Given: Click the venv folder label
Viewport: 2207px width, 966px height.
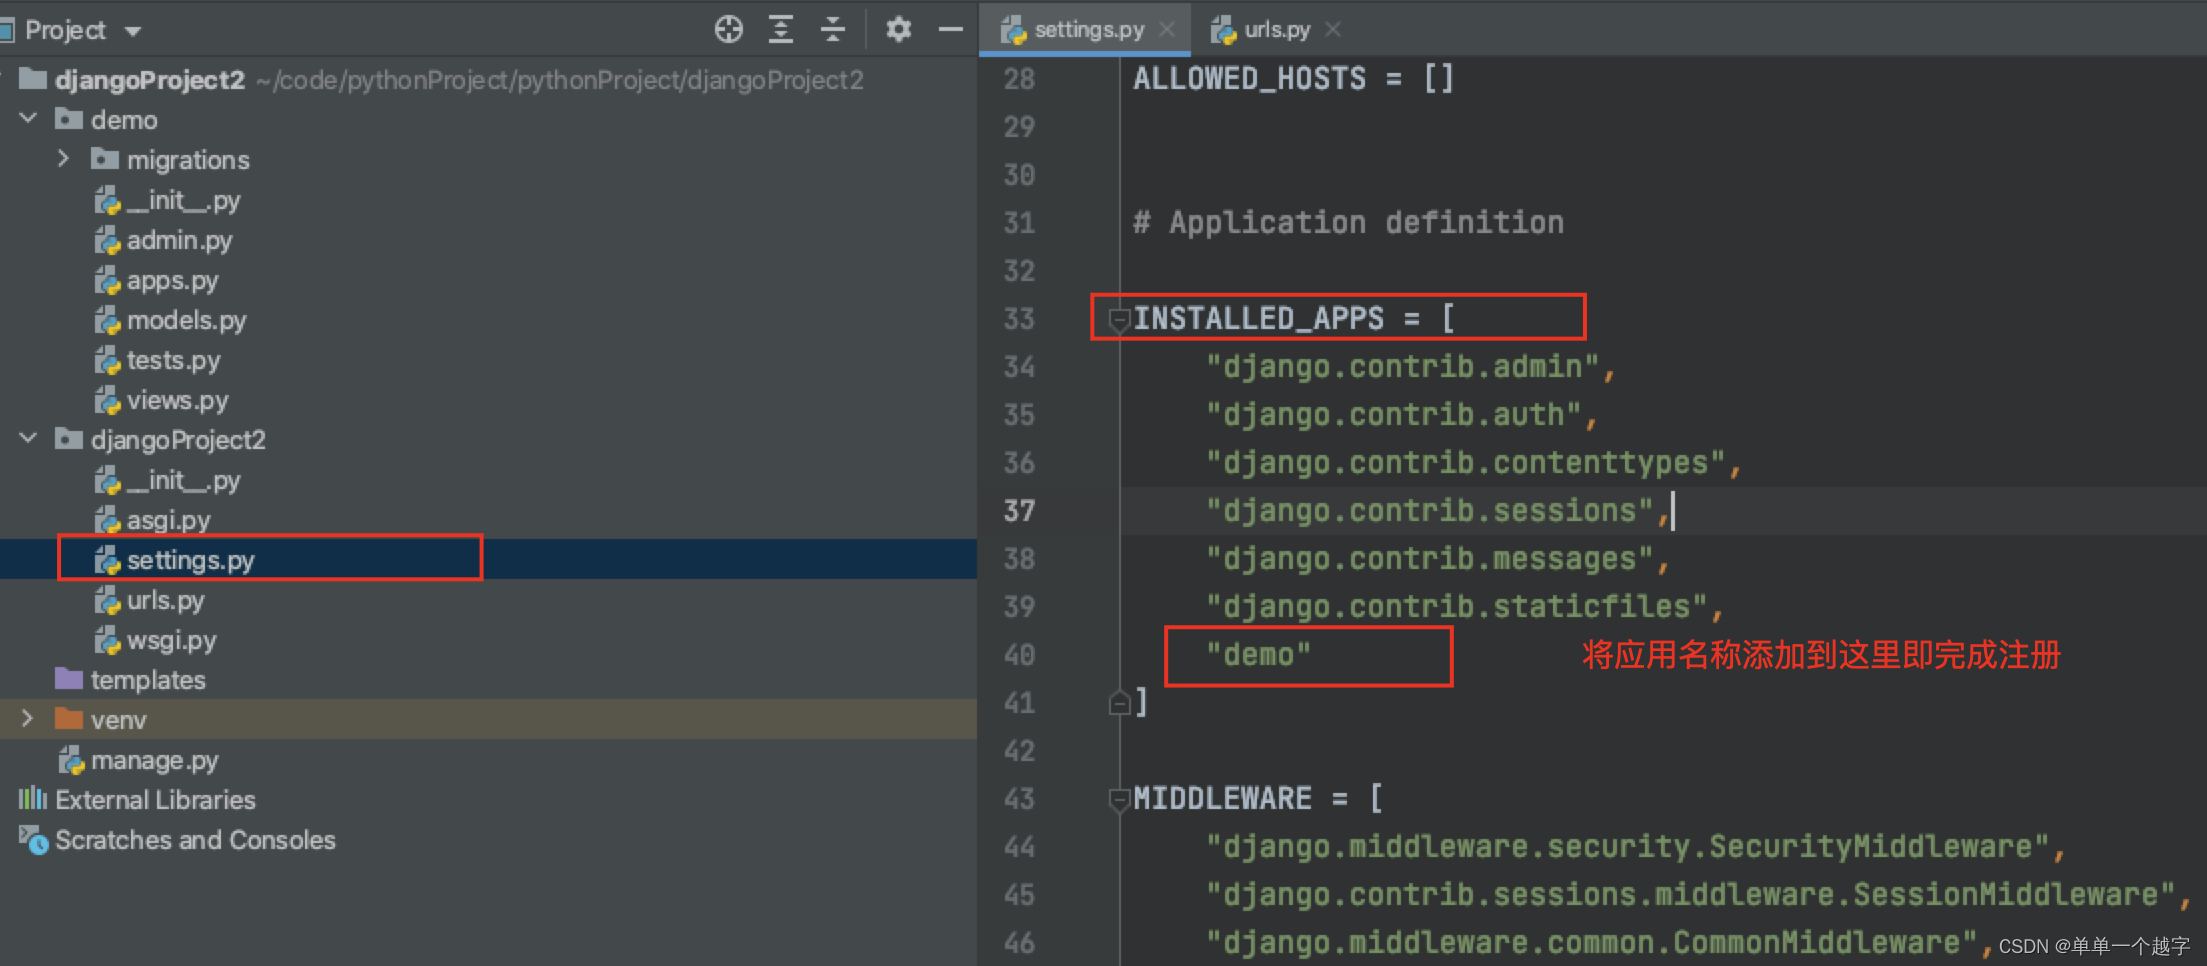Looking at the screenshot, I should tap(118, 720).
